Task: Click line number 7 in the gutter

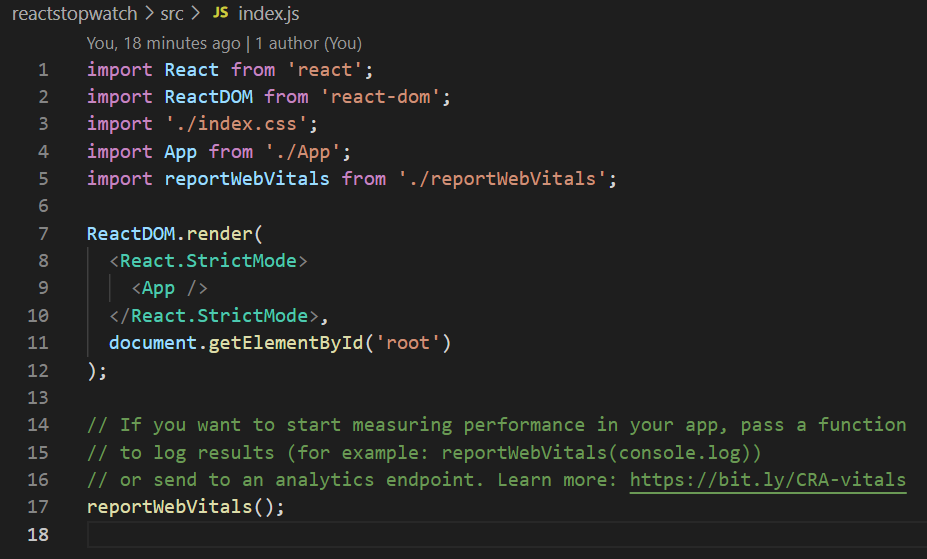Action: (x=43, y=234)
